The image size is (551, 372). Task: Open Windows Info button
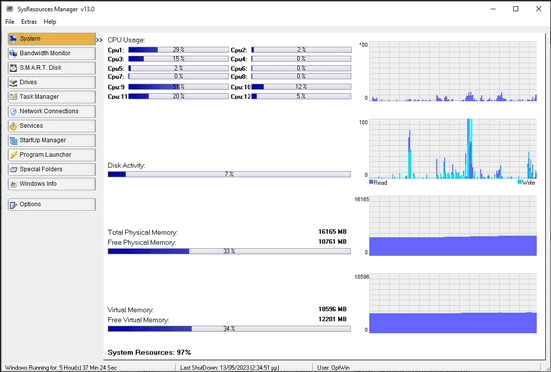coord(52,184)
